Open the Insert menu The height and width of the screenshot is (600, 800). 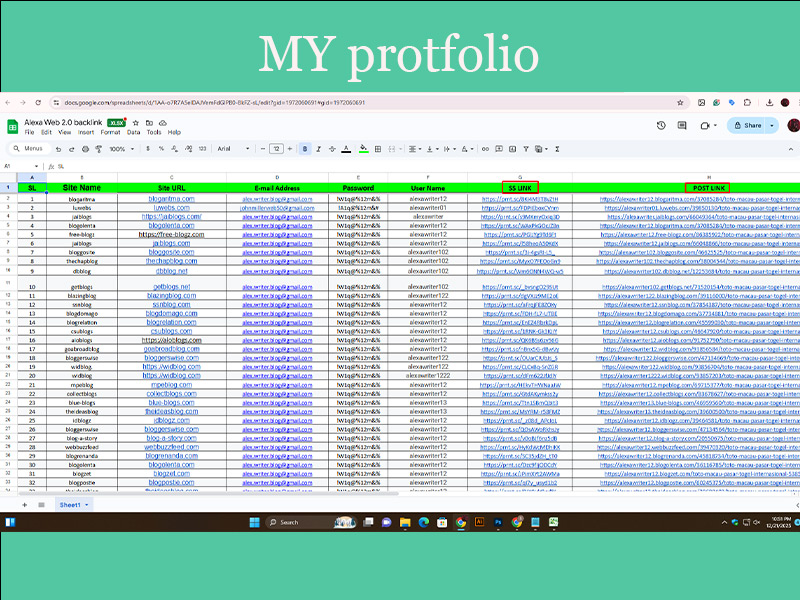(86, 132)
